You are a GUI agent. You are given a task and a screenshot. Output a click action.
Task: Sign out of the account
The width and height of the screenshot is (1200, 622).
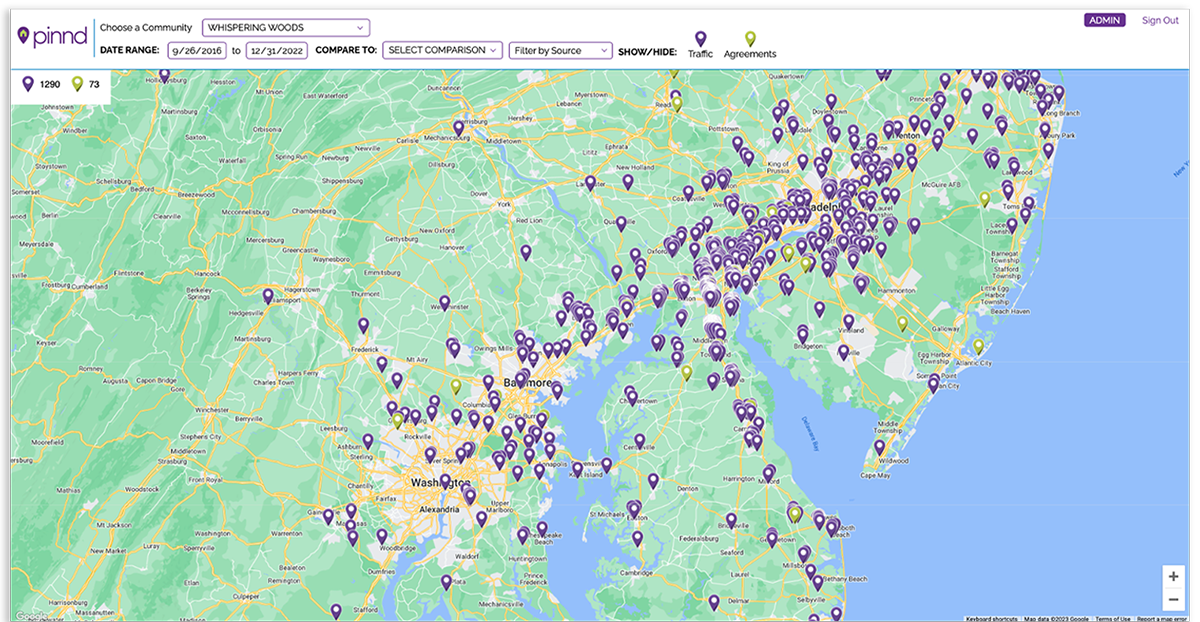1160,20
